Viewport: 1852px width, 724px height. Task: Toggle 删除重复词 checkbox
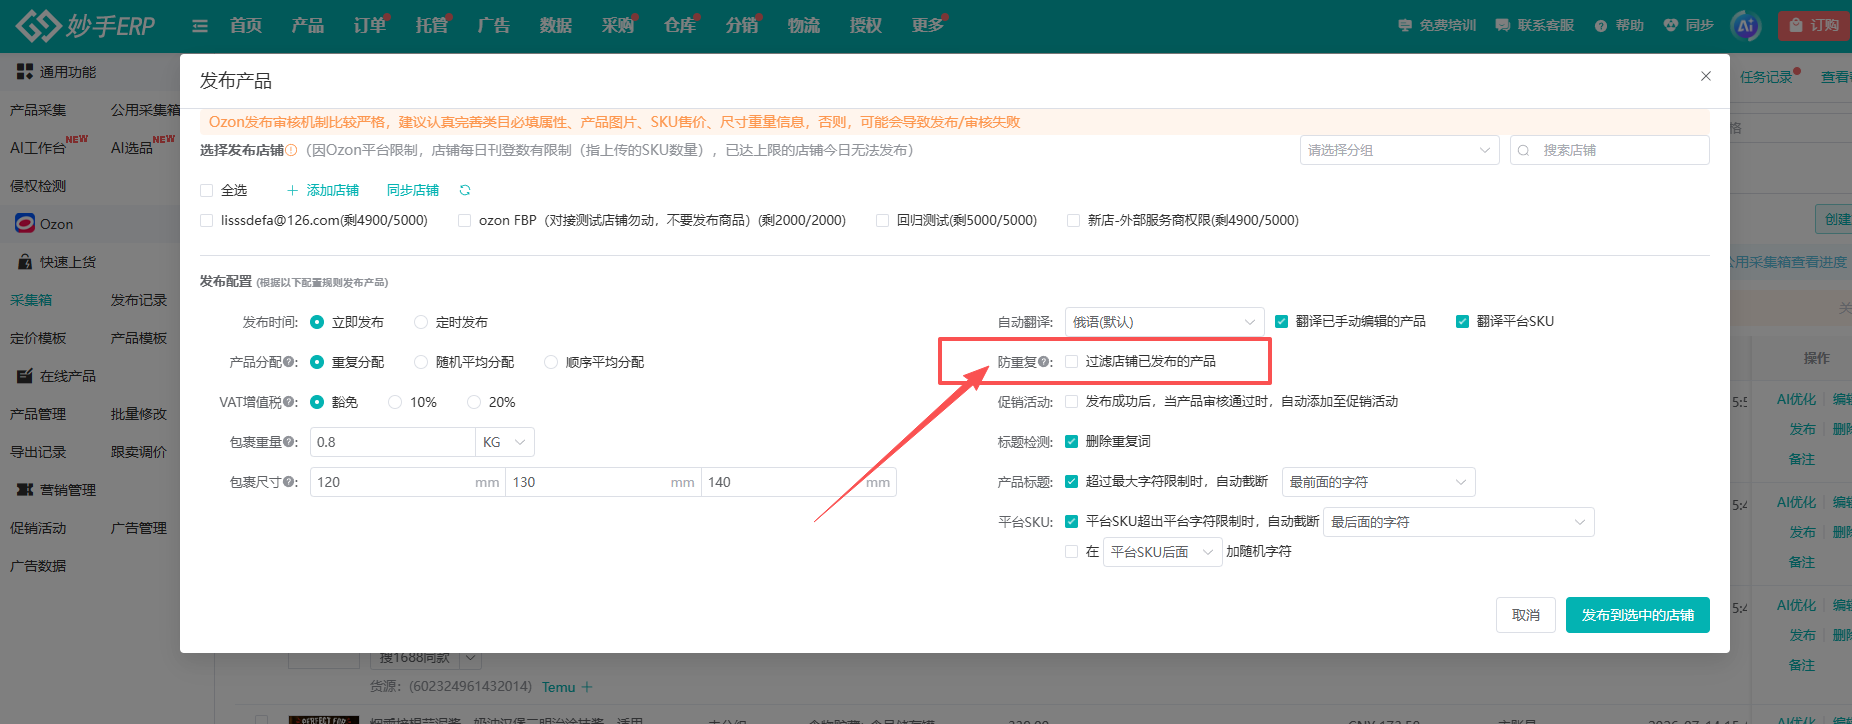click(x=1072, y=441)
